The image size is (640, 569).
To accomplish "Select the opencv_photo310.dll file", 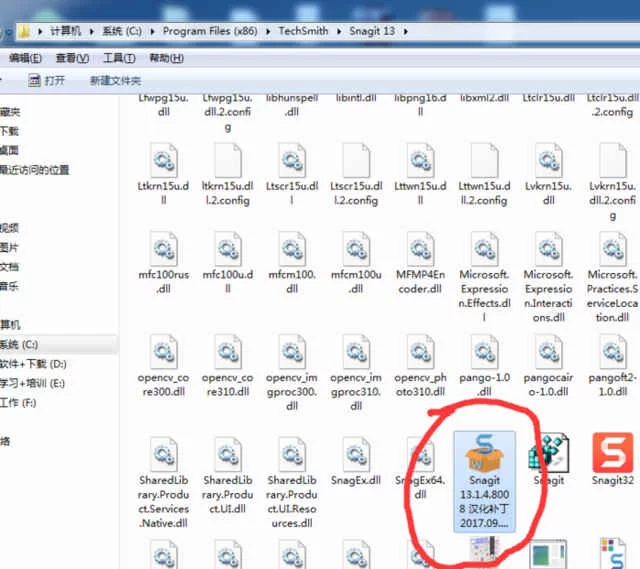I will [420, 366].
